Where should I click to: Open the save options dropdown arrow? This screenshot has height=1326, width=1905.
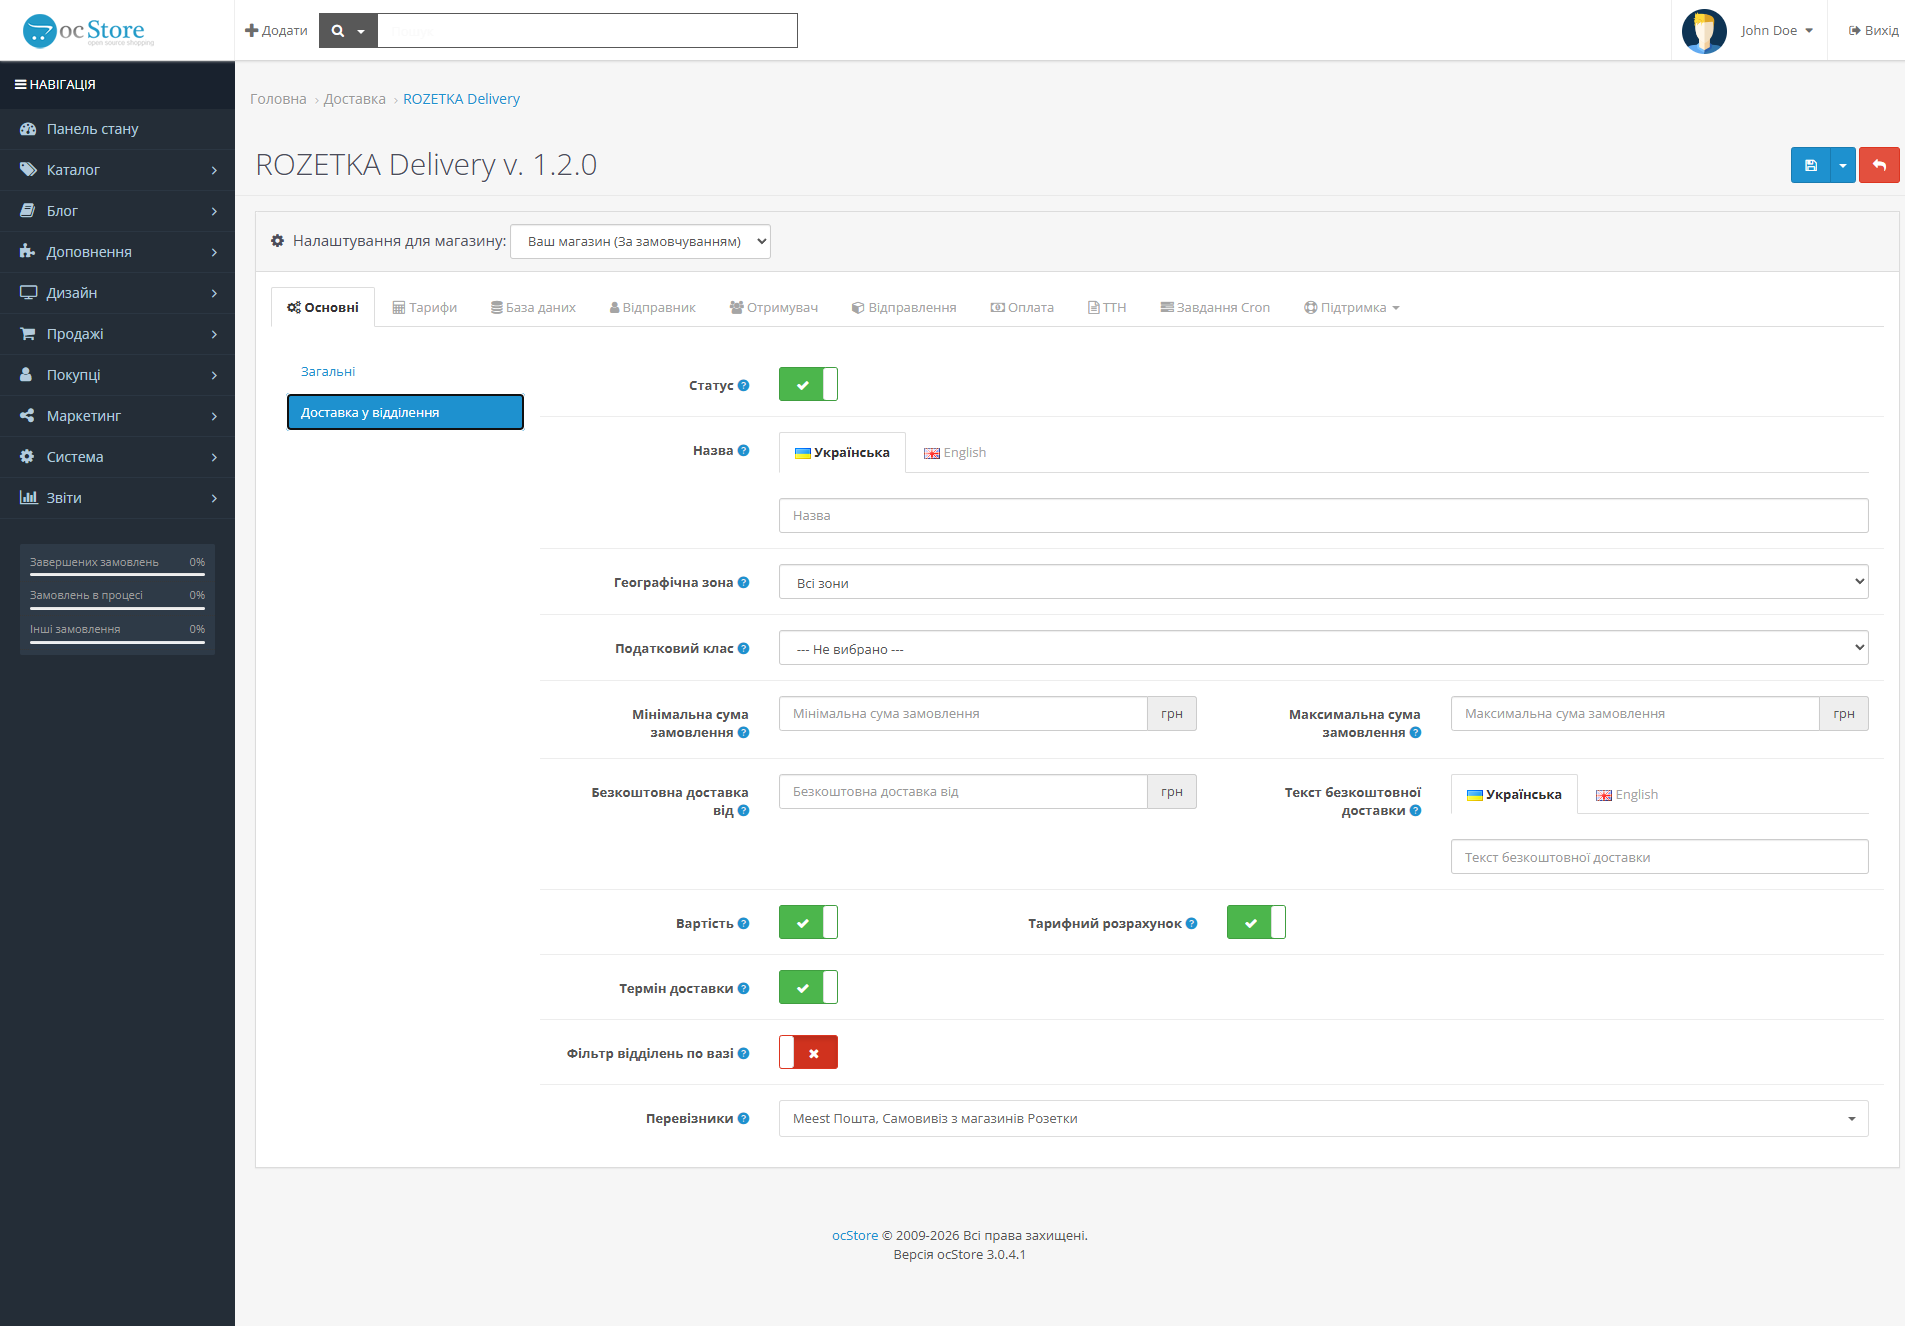pos(1842,165)
